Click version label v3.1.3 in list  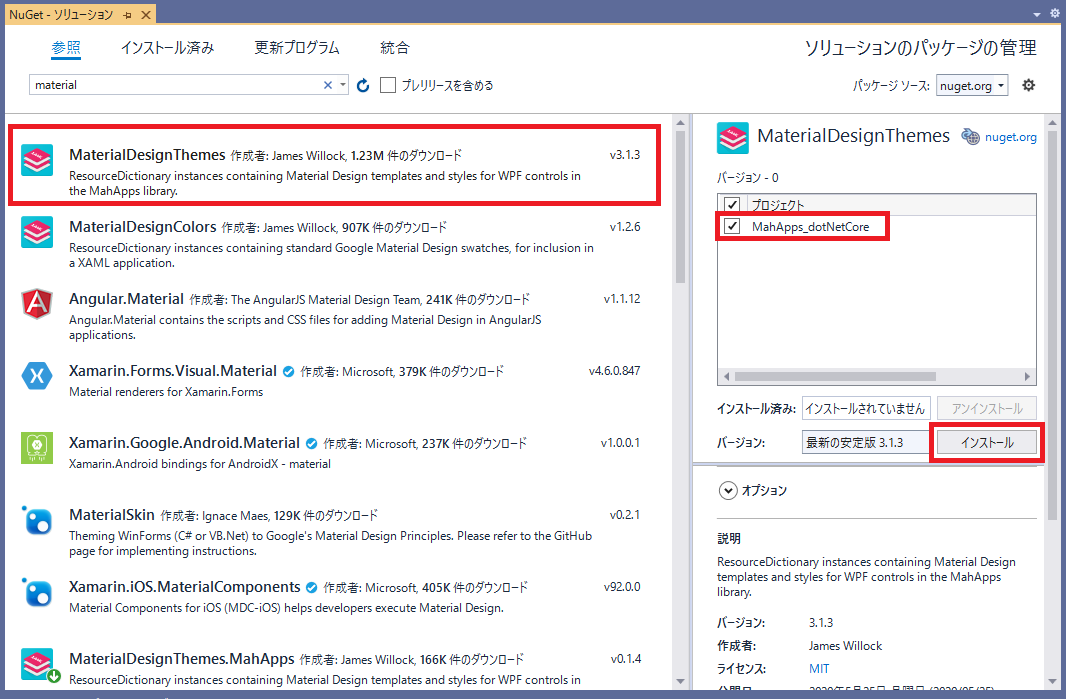point(625,155)
